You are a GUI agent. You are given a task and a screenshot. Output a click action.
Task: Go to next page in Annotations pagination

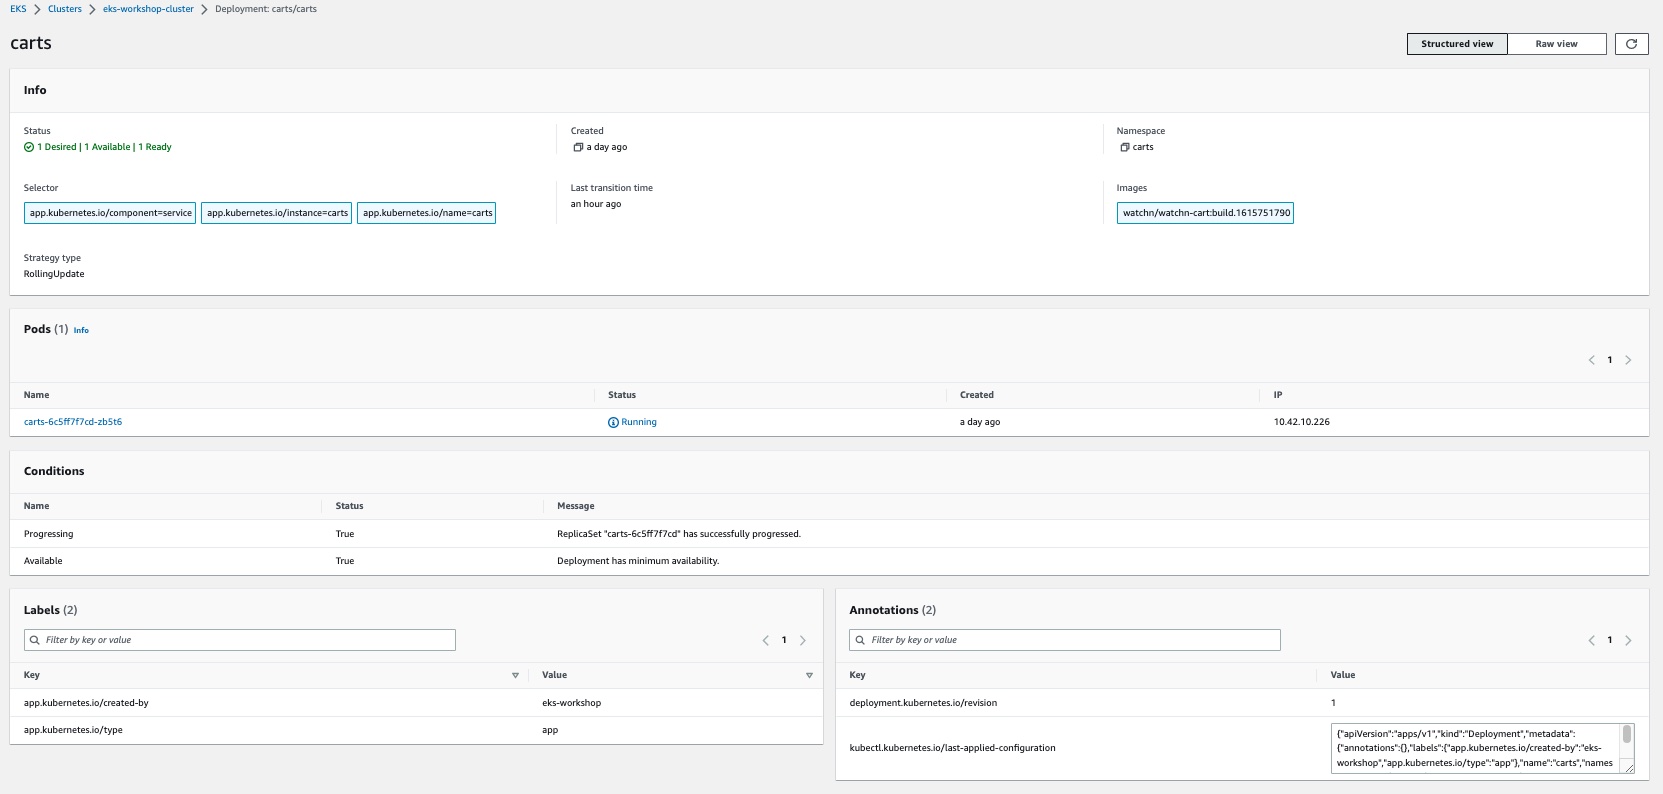[x=1628, y=640]
